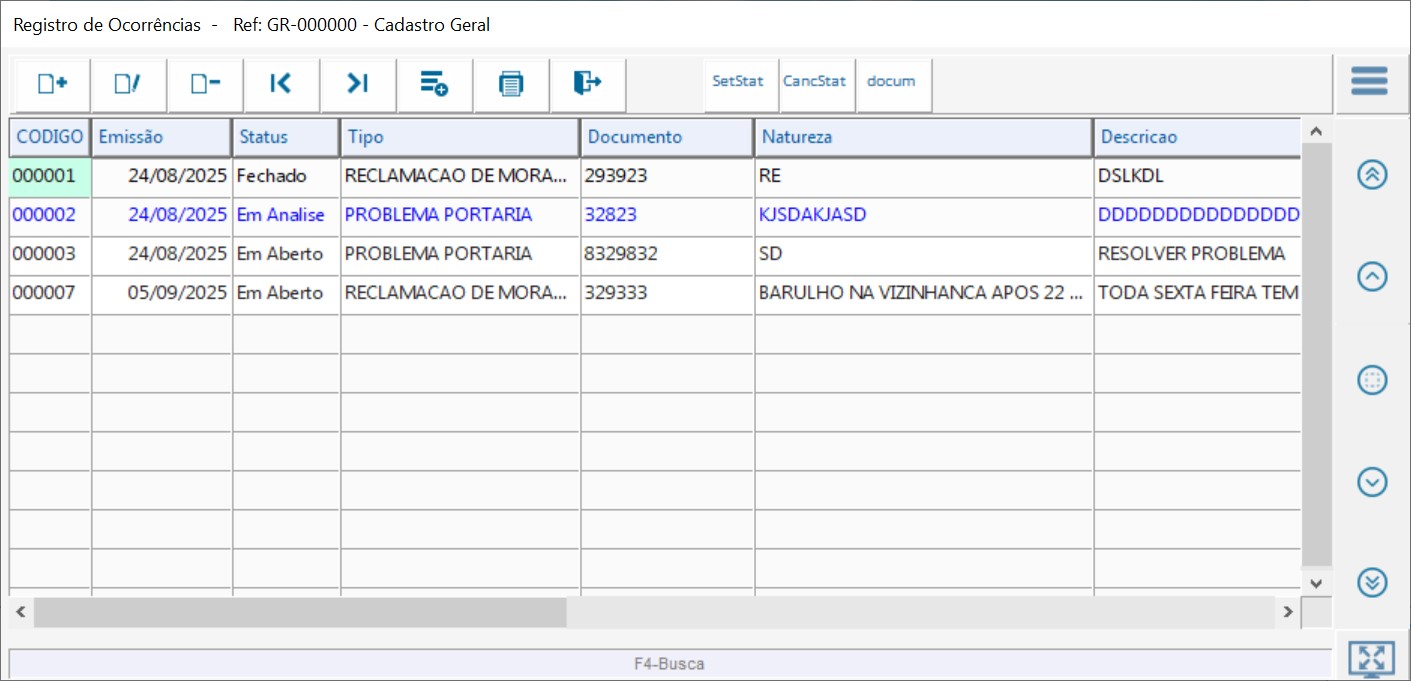Click the print report icon
1411x681 pixels.
click(511, 84)
